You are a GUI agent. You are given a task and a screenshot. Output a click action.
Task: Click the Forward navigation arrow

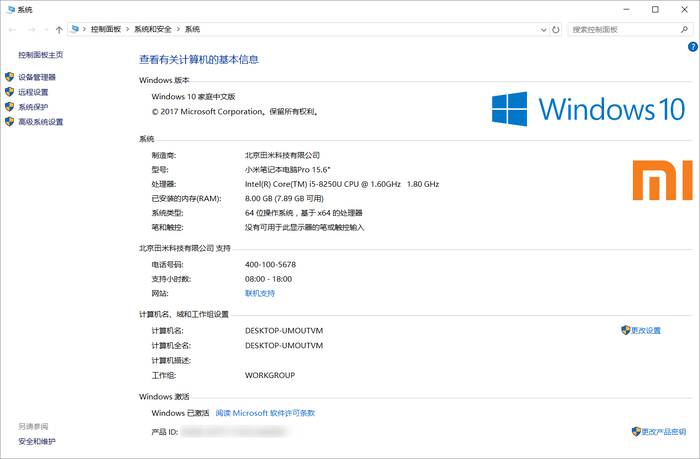(32, 29)
